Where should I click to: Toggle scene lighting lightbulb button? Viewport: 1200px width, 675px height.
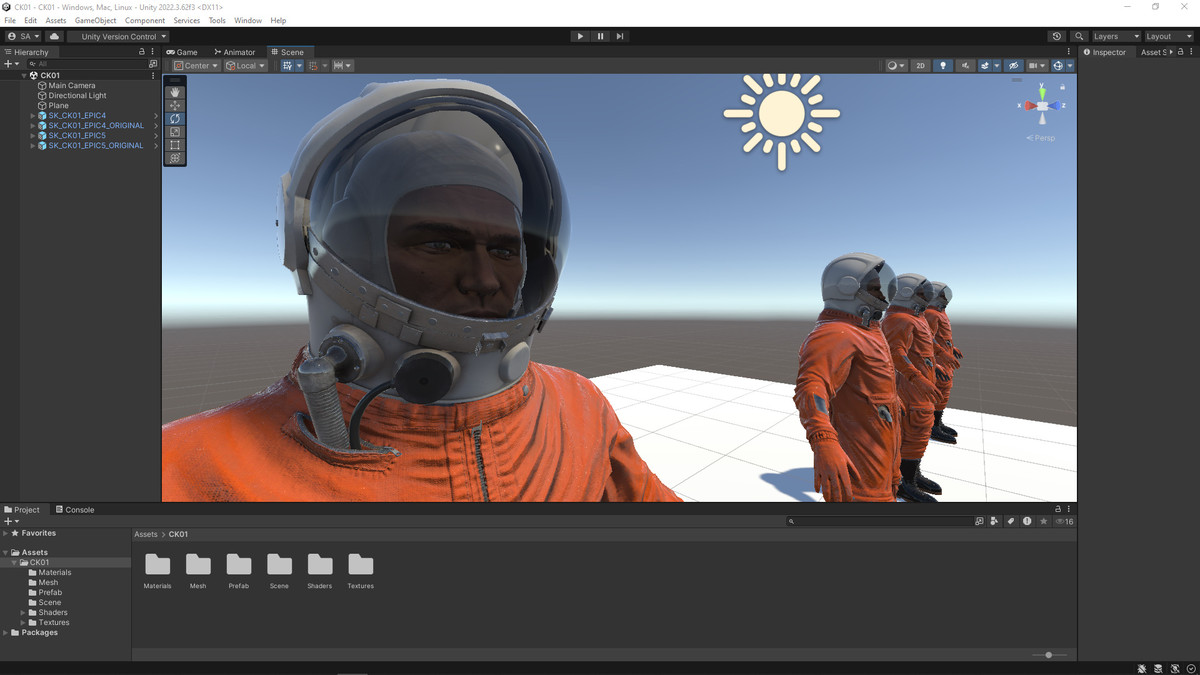tap(942, 66)
